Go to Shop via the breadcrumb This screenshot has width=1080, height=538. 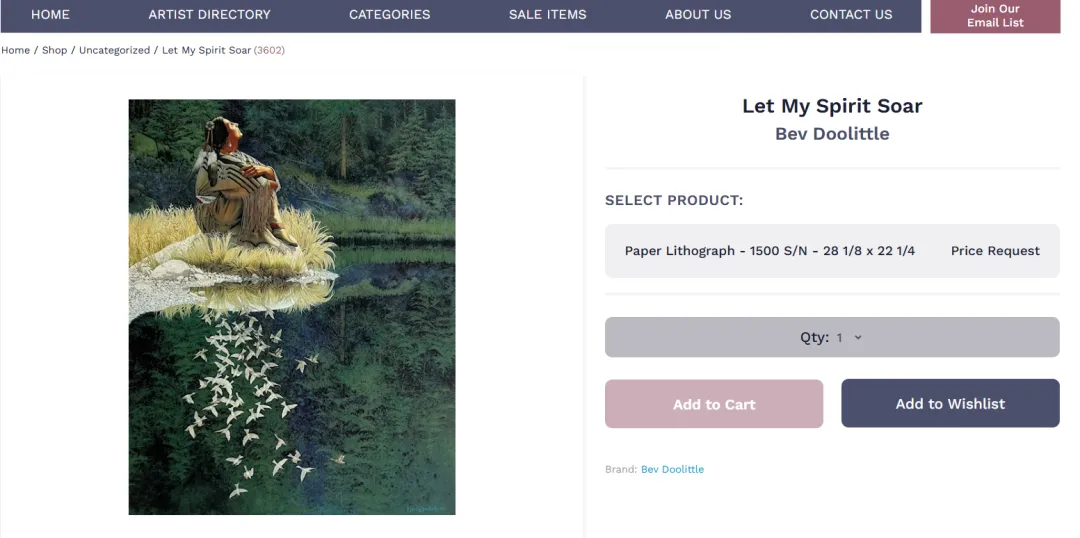pos(54,50)
